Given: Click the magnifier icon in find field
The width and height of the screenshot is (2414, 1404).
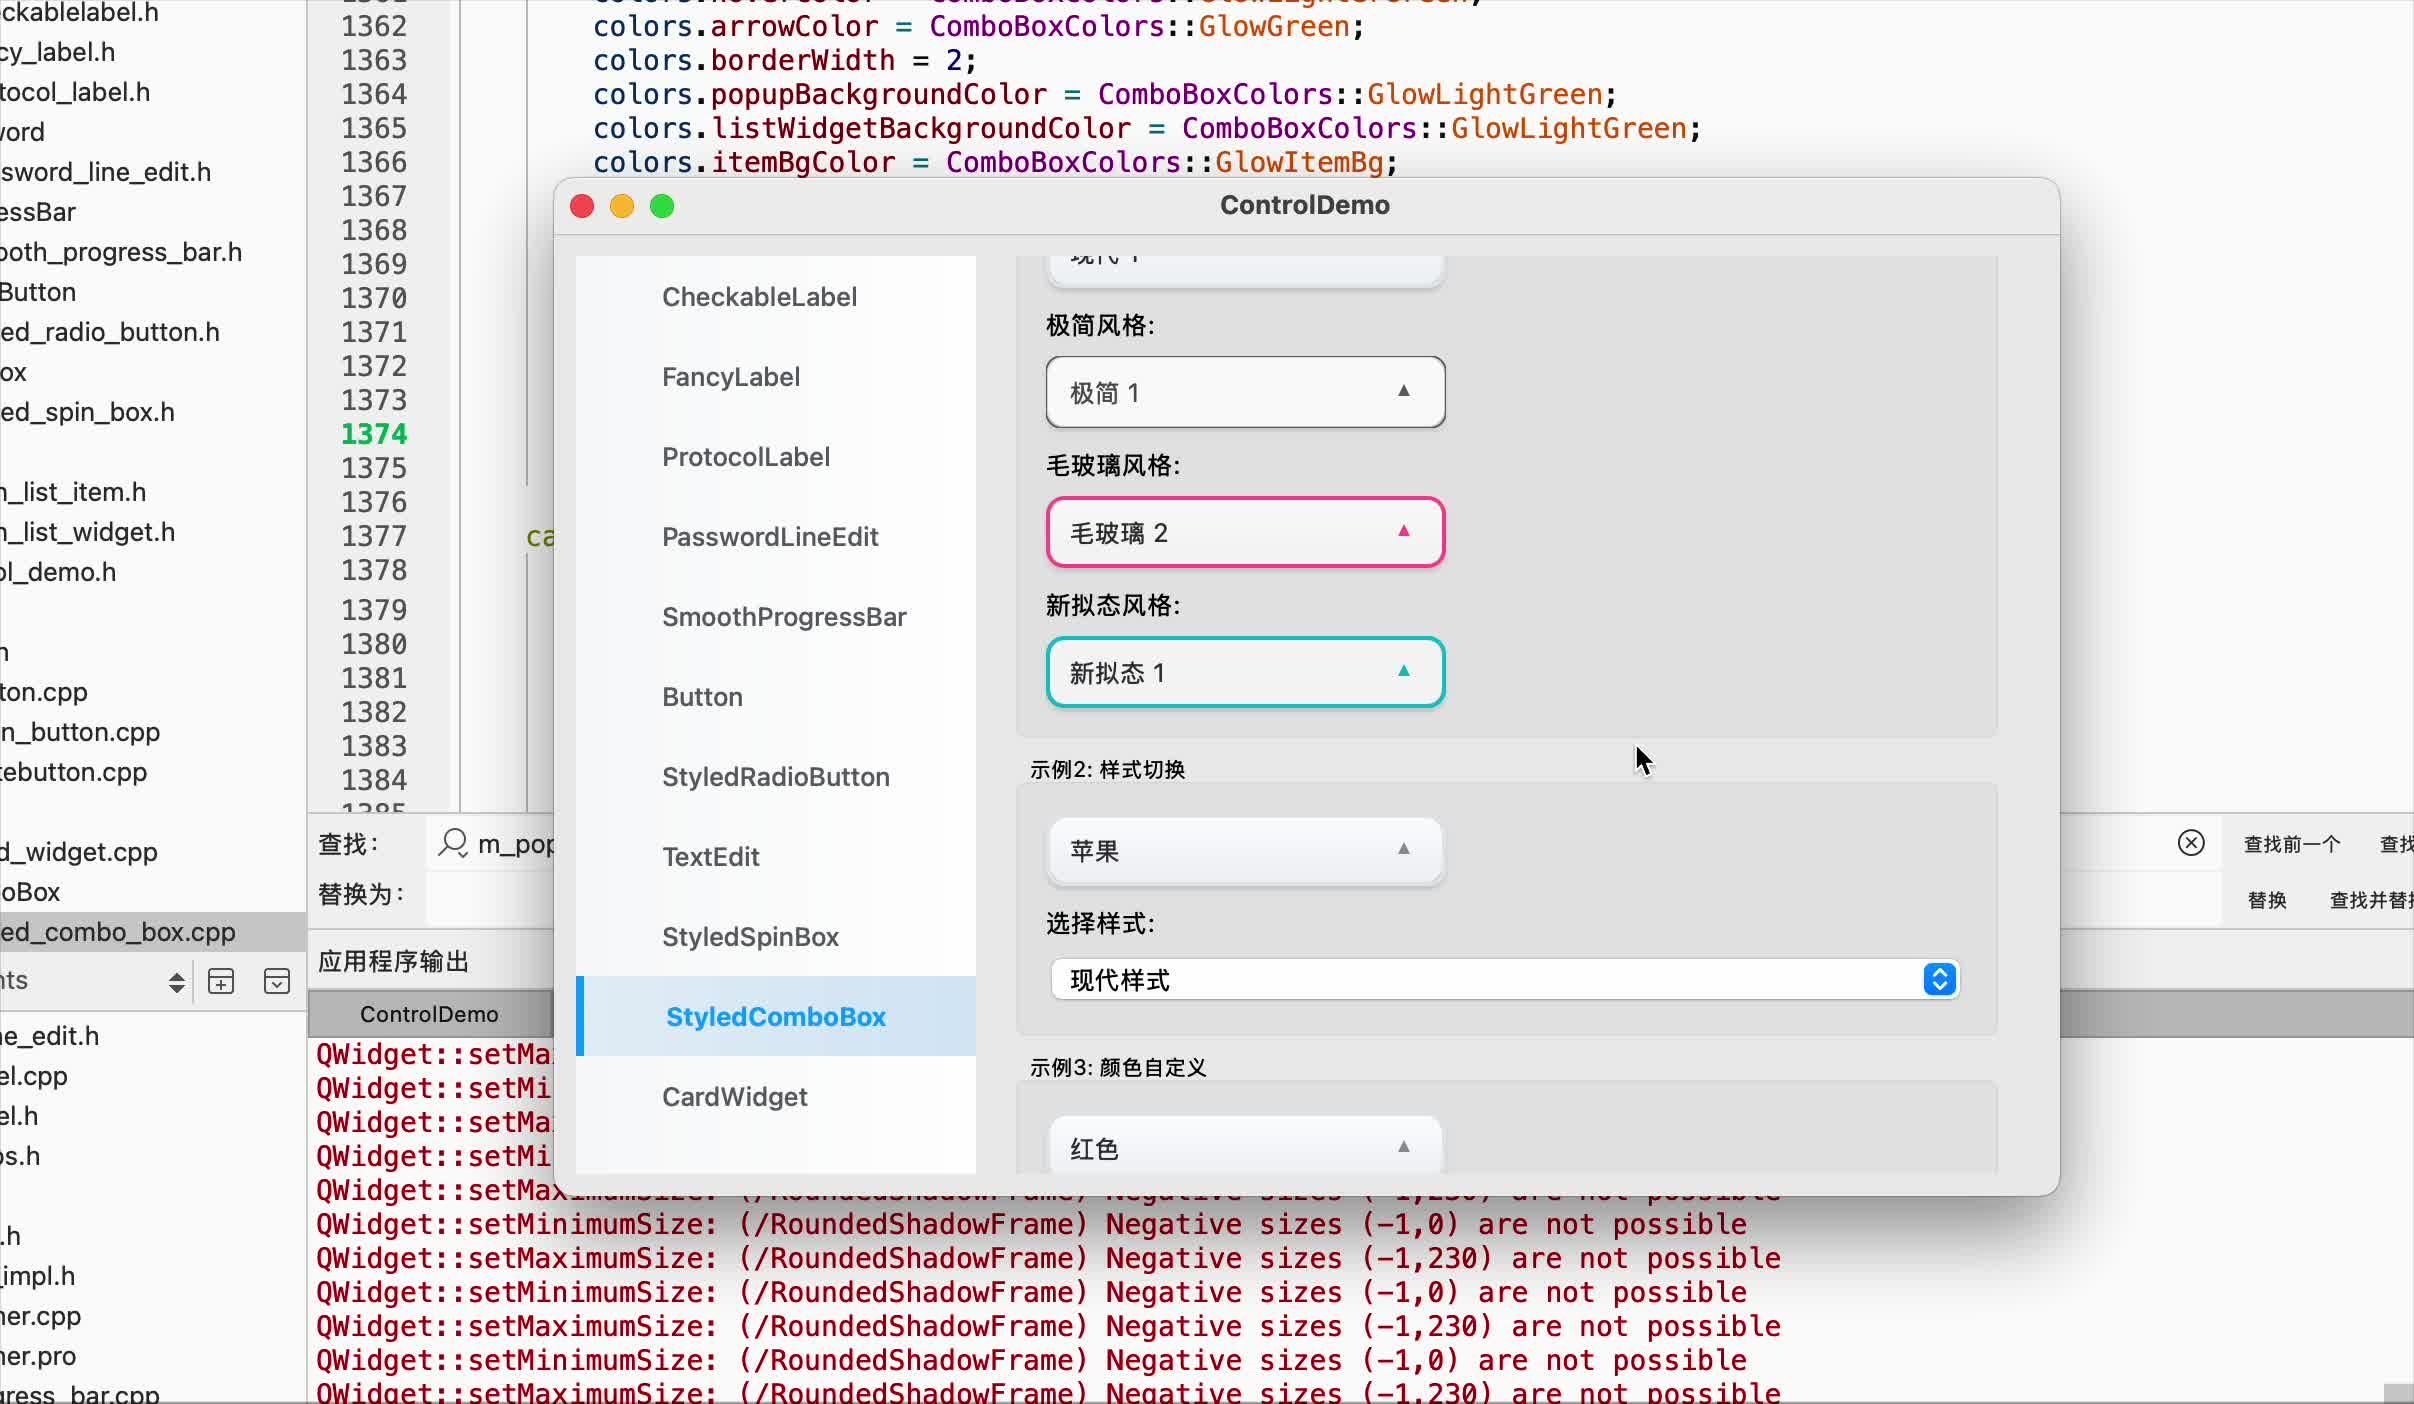Looking at the screenshot, I should point(453,843).
